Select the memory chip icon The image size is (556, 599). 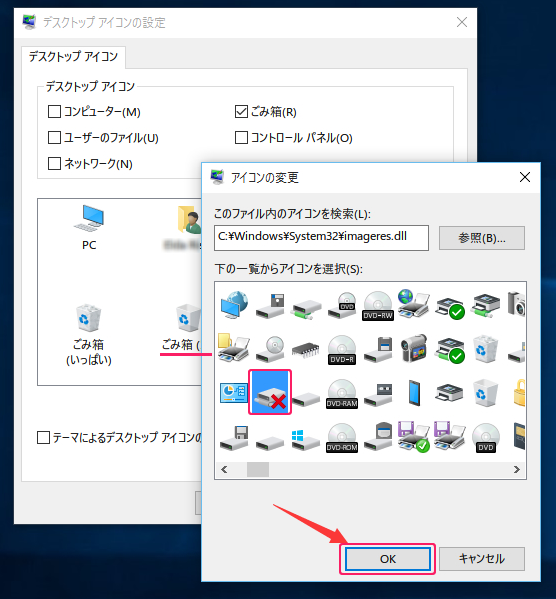click(306, 349)
